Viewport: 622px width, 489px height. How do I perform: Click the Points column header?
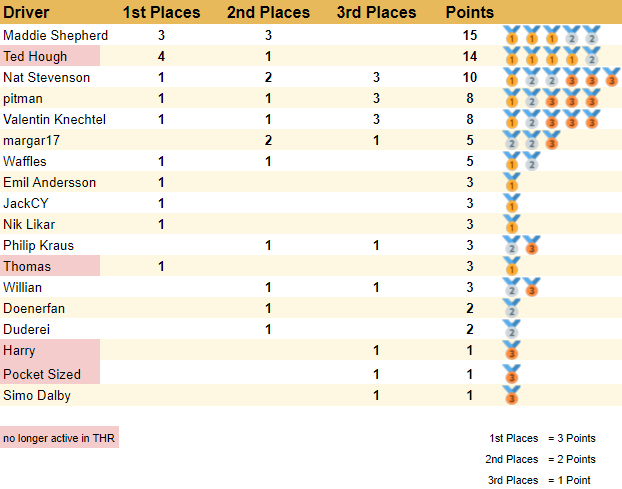coord(469,13)
